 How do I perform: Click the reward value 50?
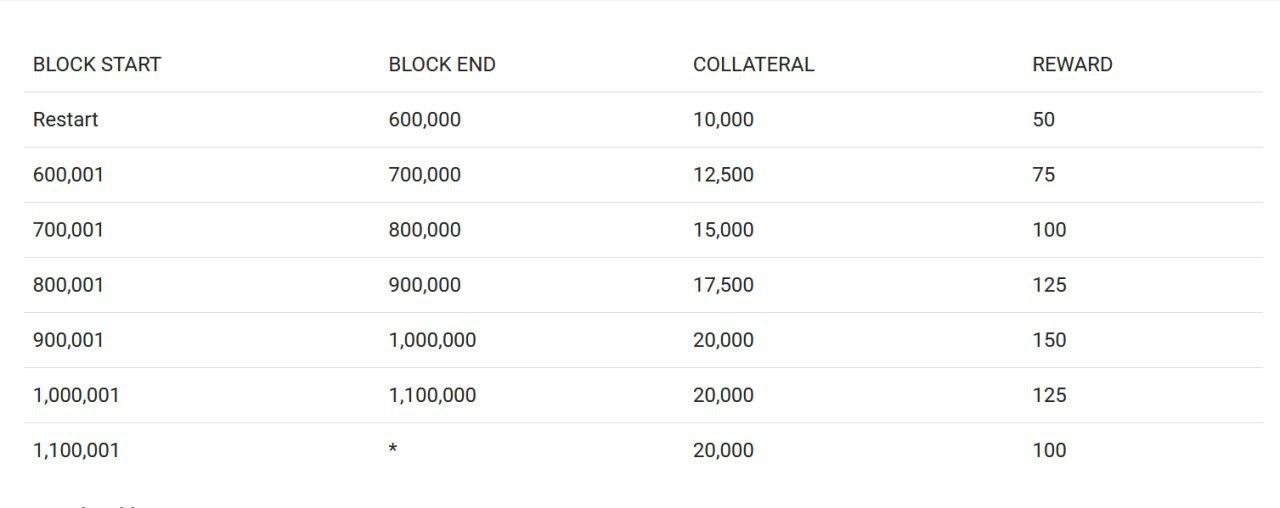tap(1043, 120)
